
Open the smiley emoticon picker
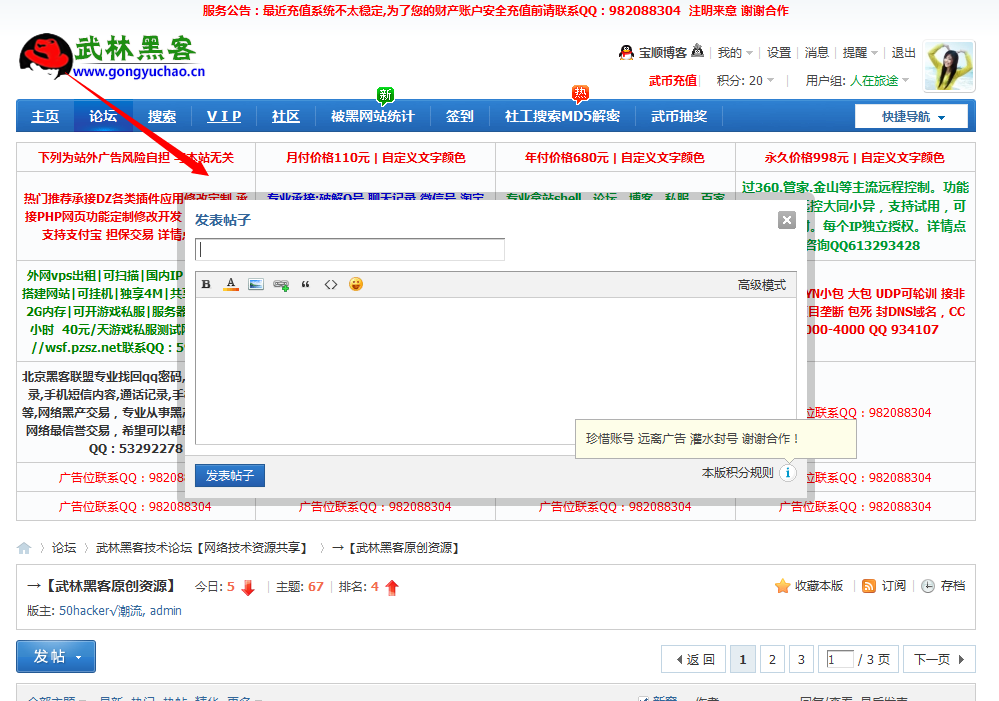click(x=356, y=284)
